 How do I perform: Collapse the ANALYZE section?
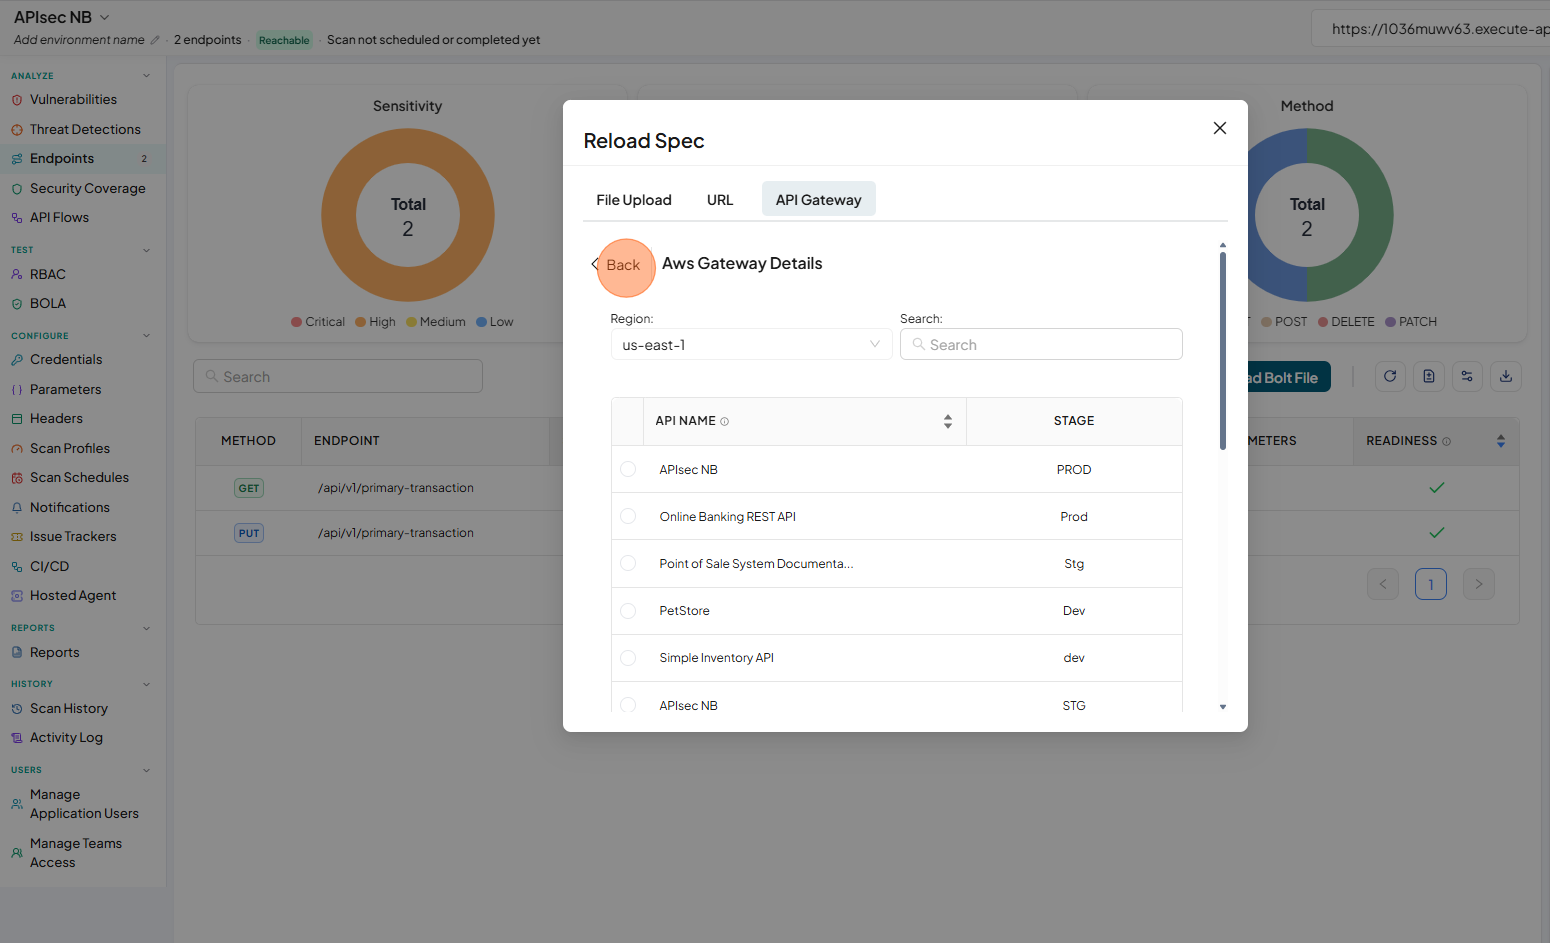[146, 76]
